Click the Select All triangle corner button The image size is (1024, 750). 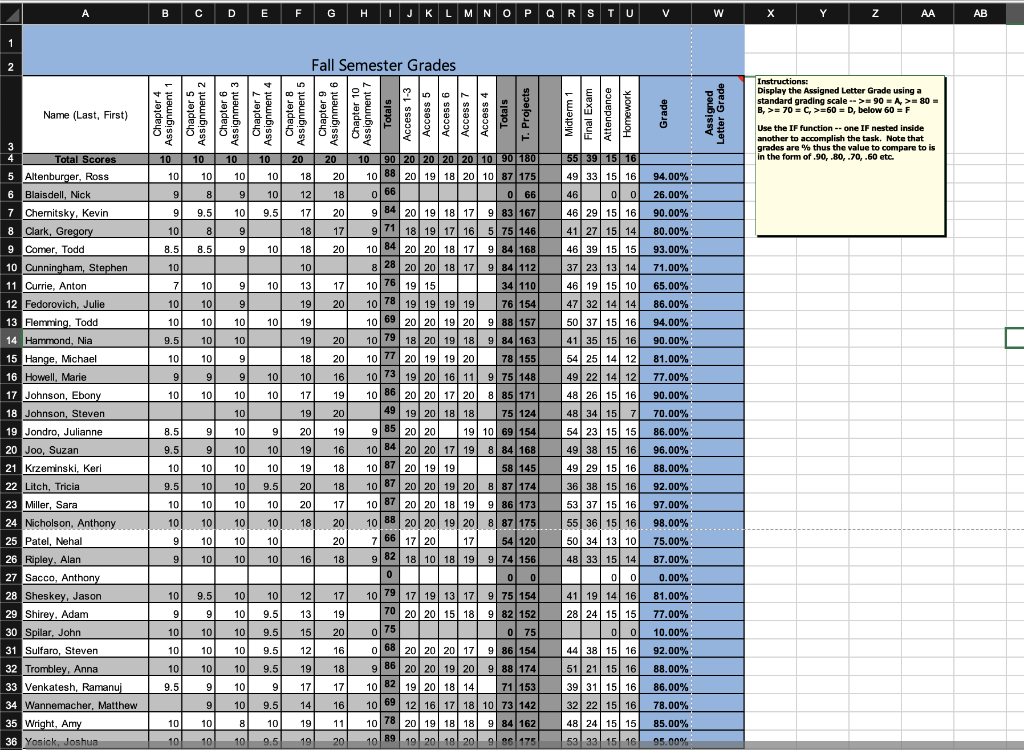tap(9, 13)
